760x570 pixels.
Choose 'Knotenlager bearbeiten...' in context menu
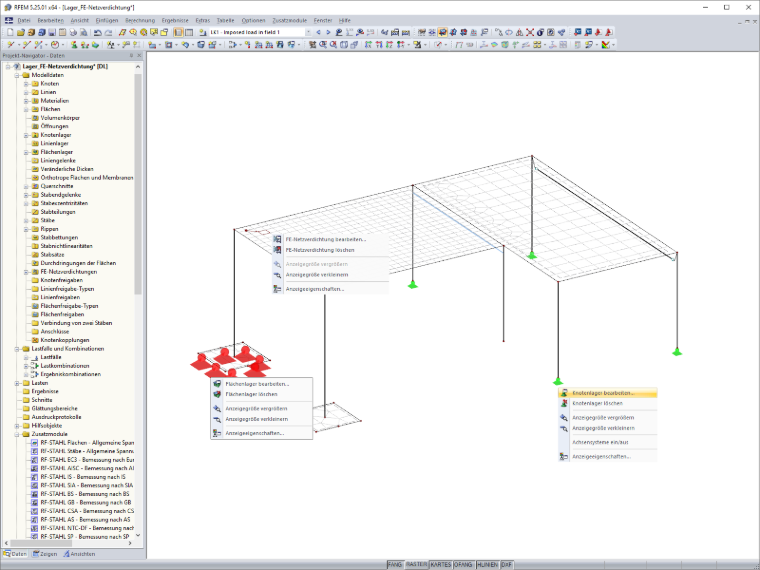pos(608,393)
